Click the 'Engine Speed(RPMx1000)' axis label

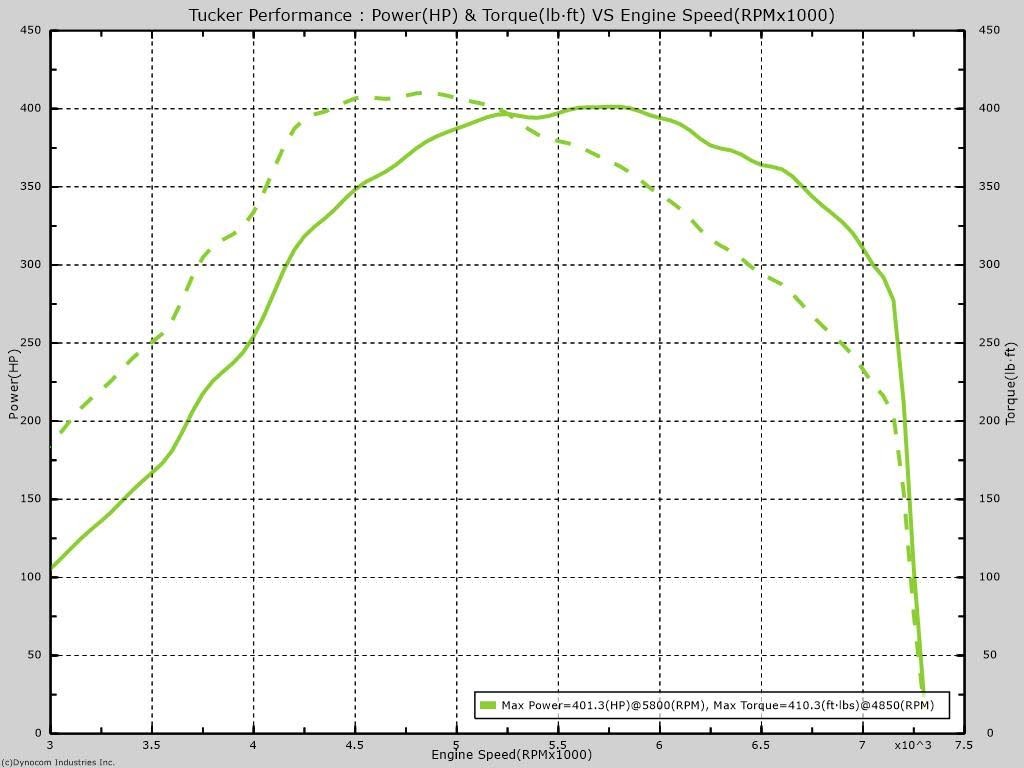(511, 755)
